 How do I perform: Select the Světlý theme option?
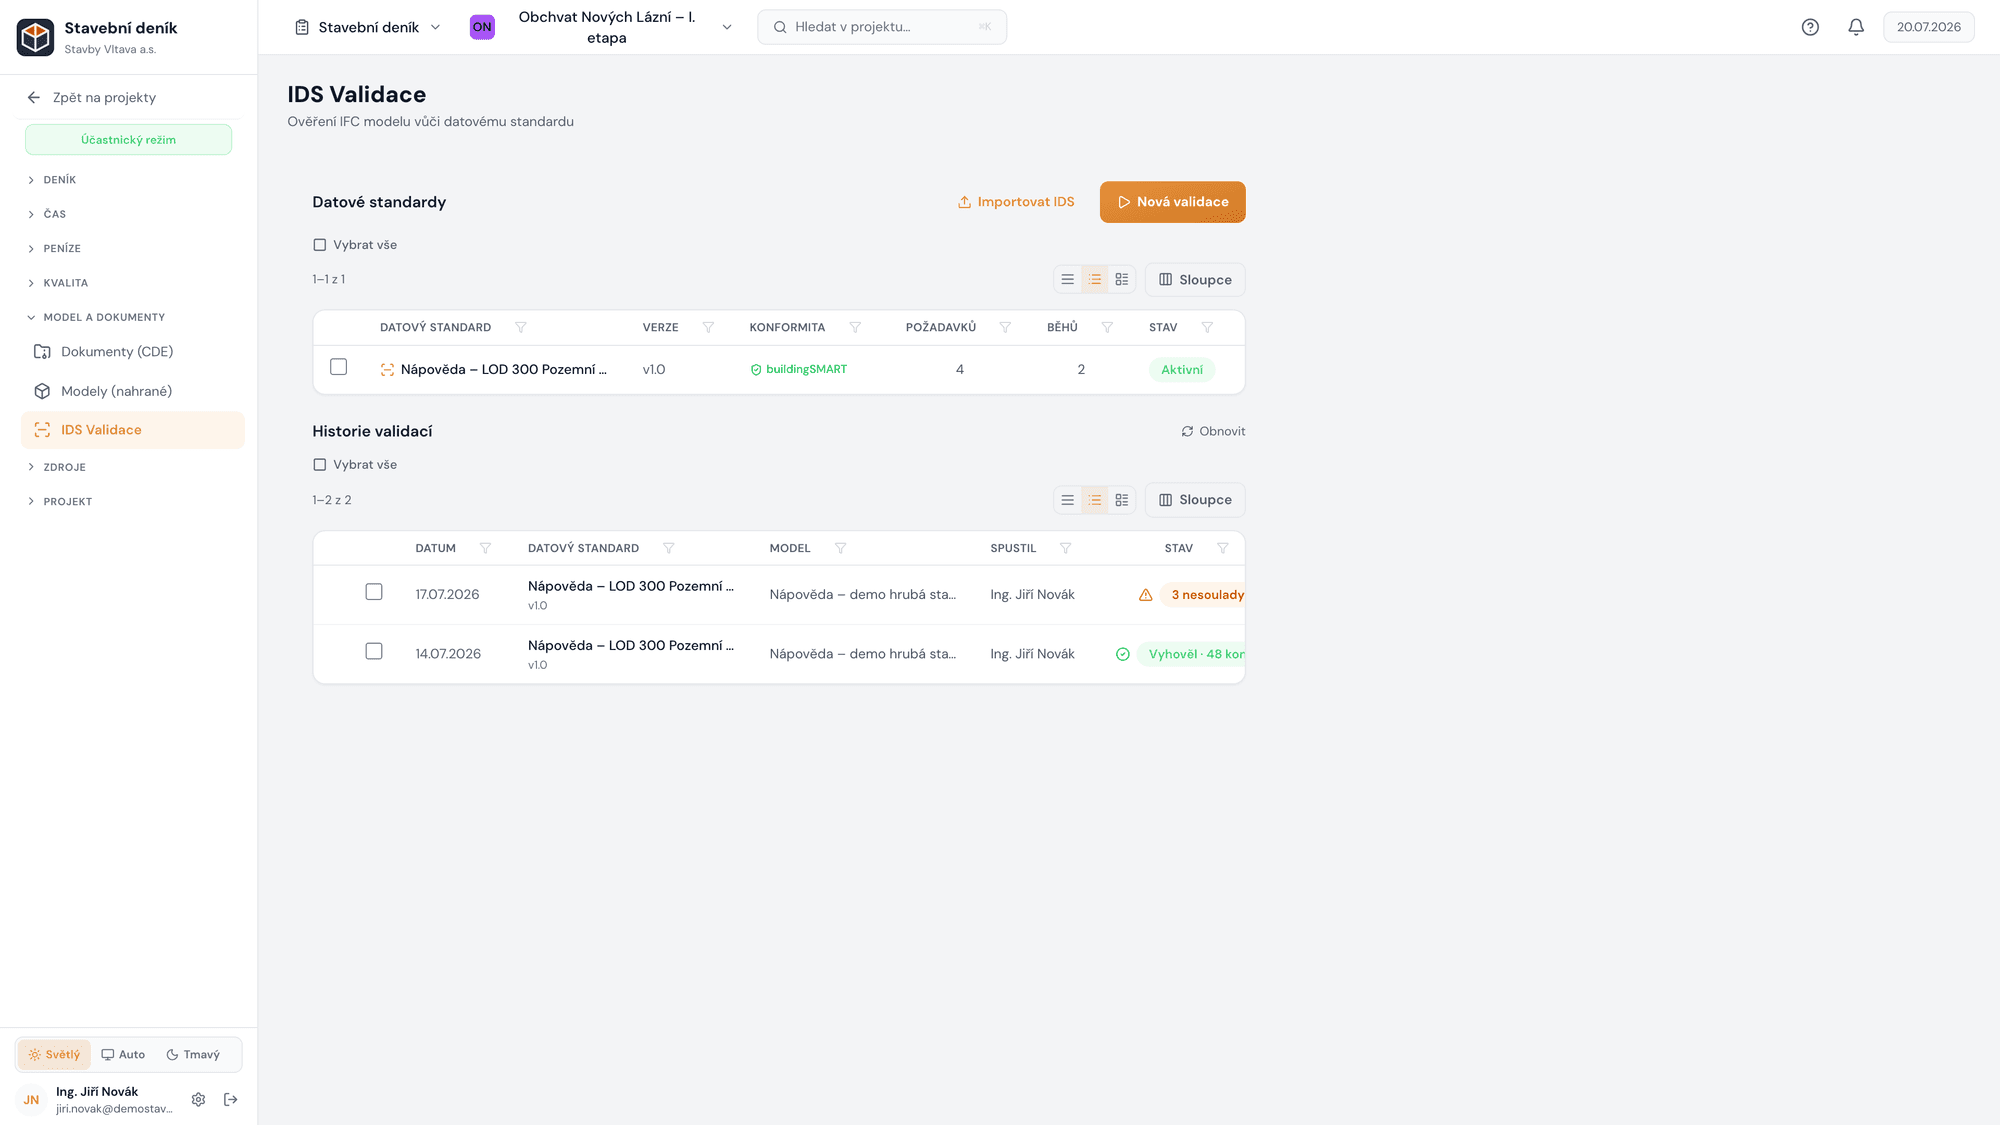click(54, 1054)
